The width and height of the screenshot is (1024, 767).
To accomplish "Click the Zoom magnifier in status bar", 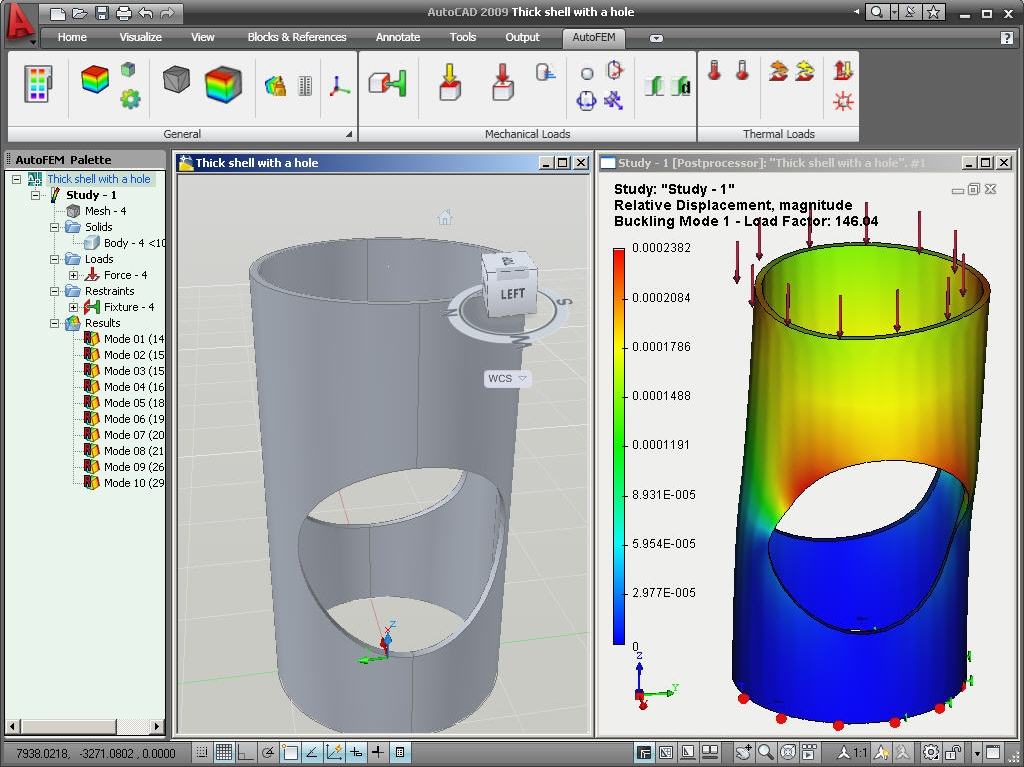I will pyautogui.click(x=765, y=753).
